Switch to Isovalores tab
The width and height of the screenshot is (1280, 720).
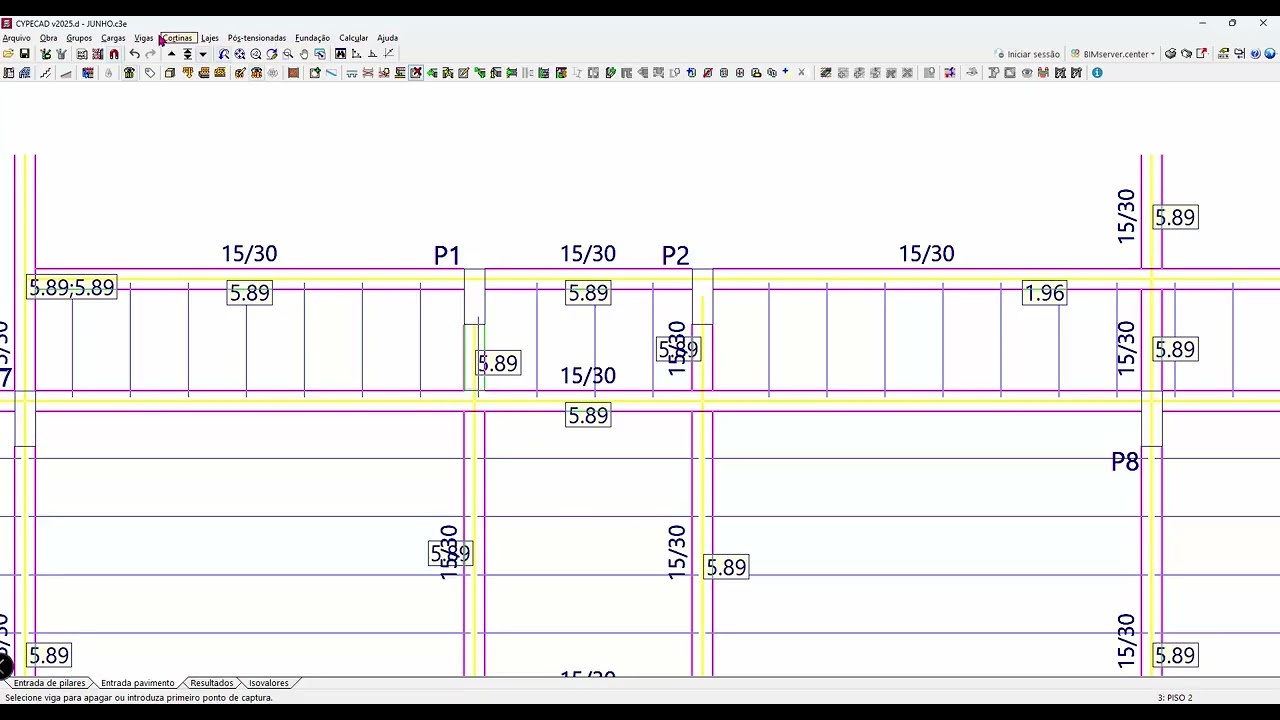(268, 683)
